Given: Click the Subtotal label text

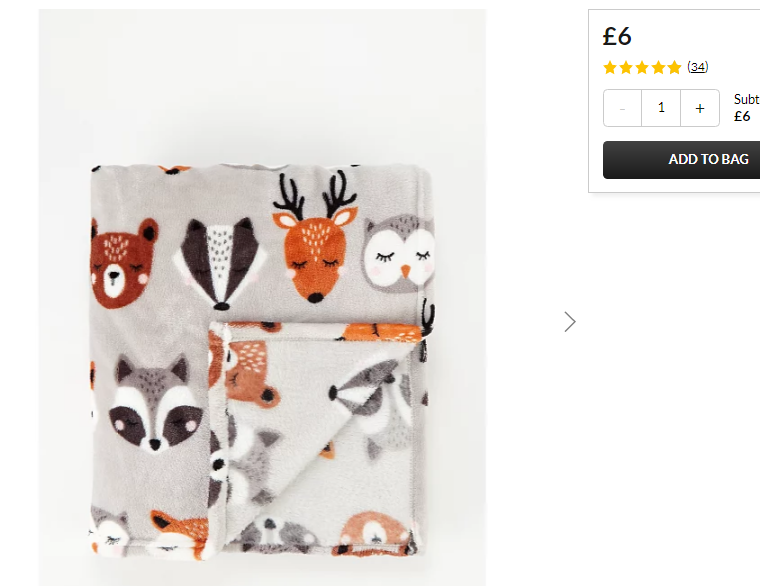Looking at the screenshot, I should 746,99.
